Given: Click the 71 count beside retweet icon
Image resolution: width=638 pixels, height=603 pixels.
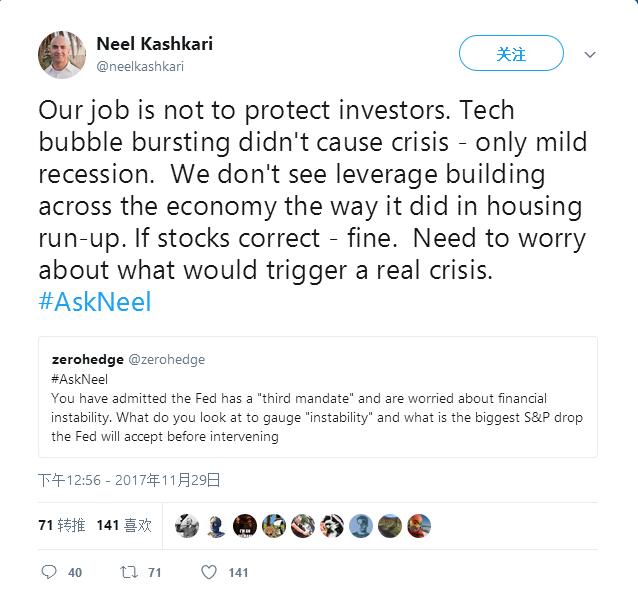Looking at the screenshot, I should pyautogui.click(x=154, y=573).
